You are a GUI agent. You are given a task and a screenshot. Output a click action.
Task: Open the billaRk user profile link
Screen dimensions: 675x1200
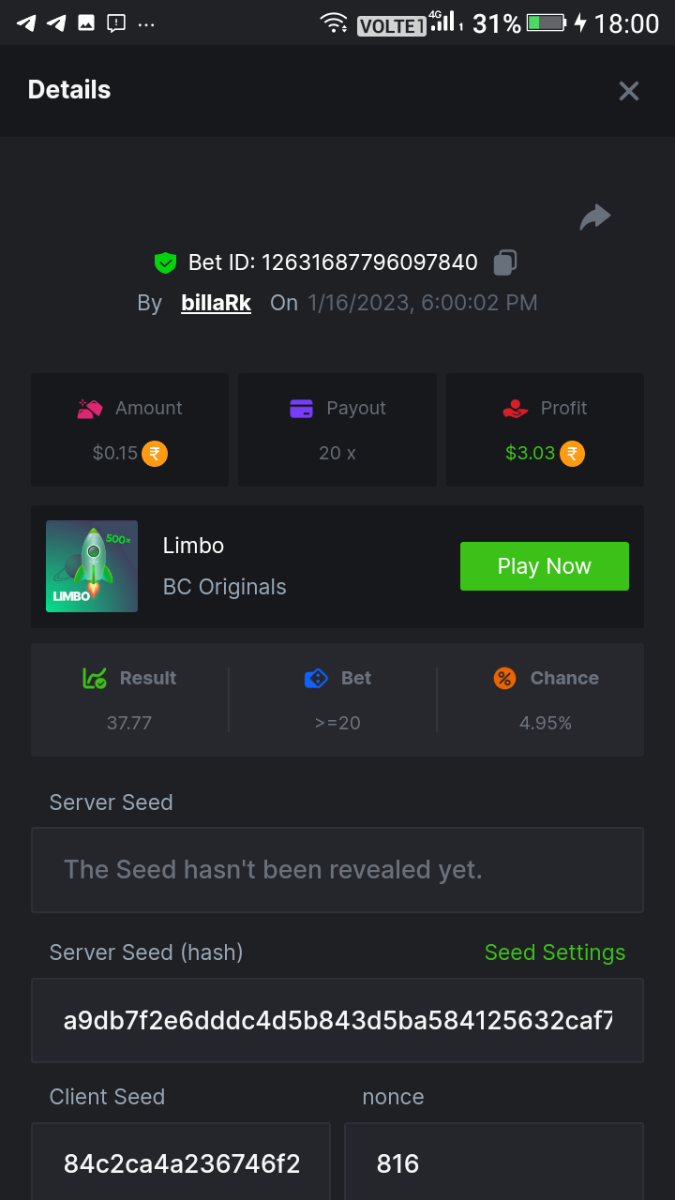pos(216,302)
